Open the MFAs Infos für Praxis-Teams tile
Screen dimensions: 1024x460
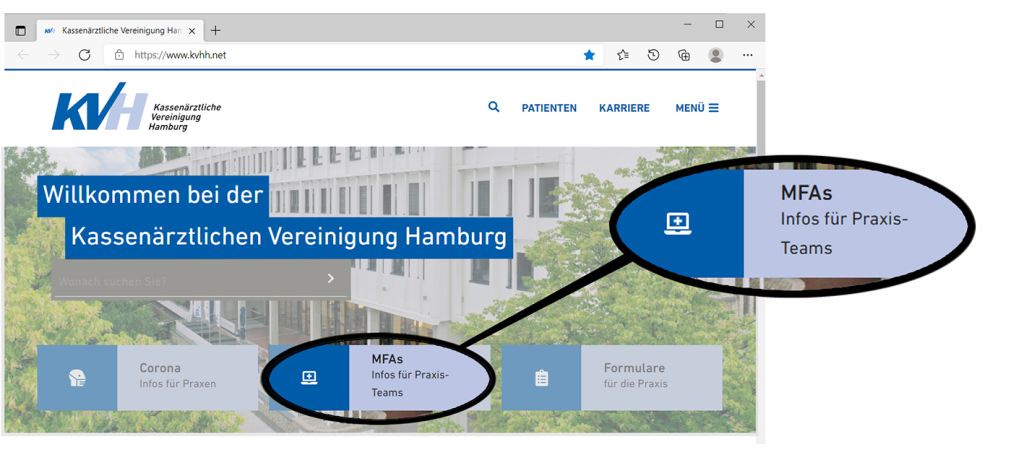[x=379, y=378]
